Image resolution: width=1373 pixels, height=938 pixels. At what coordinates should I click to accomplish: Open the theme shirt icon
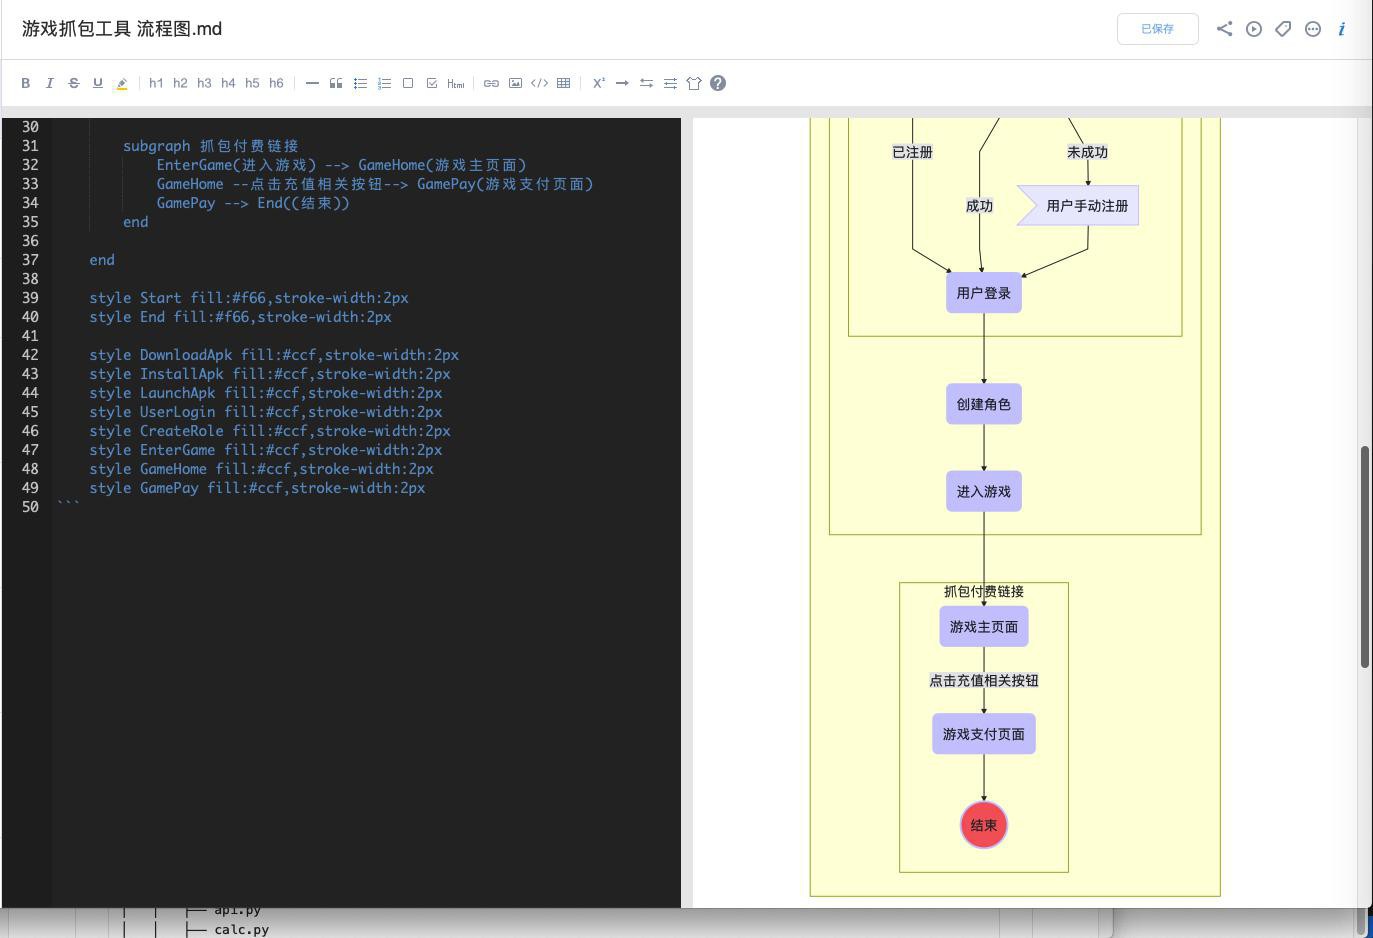pyautogui.click(x=694, y=83)
